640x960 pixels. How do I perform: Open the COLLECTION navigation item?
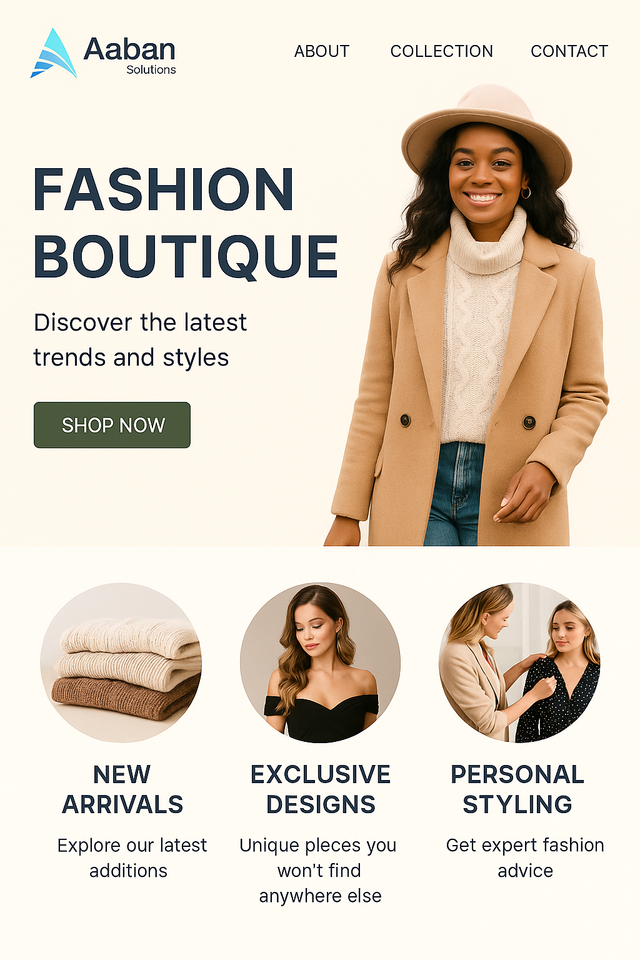click(442, 51)
